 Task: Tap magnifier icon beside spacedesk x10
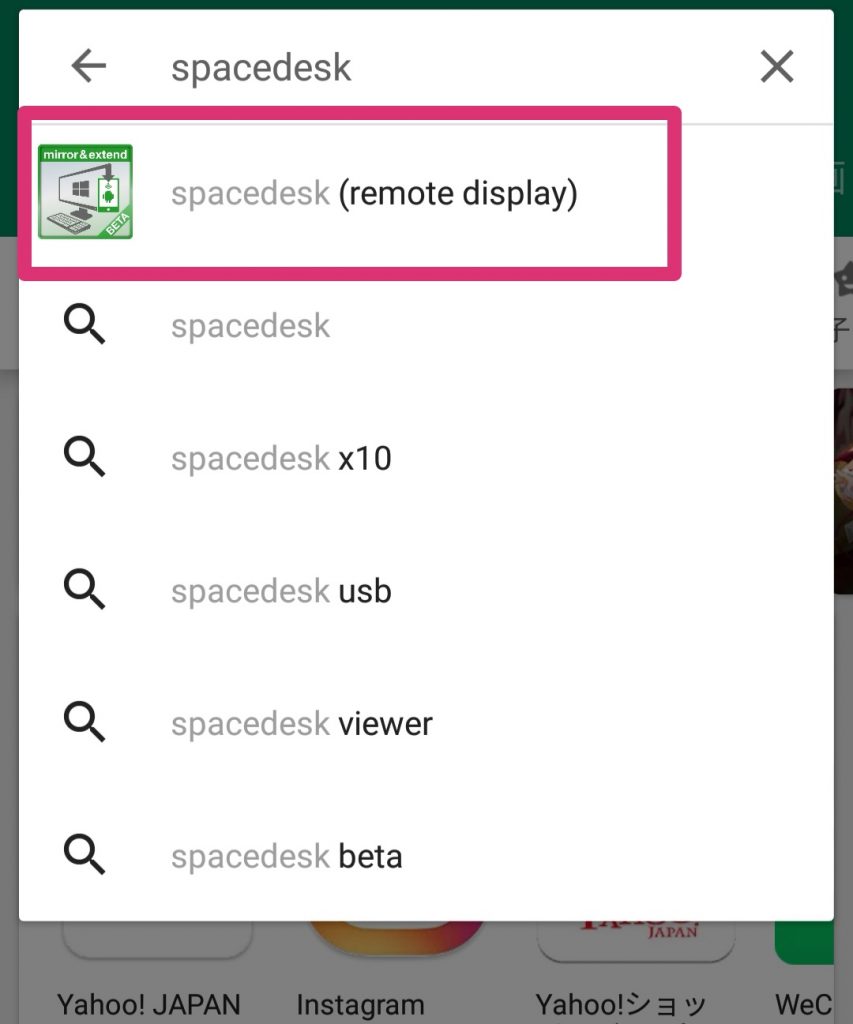point(85,459)
